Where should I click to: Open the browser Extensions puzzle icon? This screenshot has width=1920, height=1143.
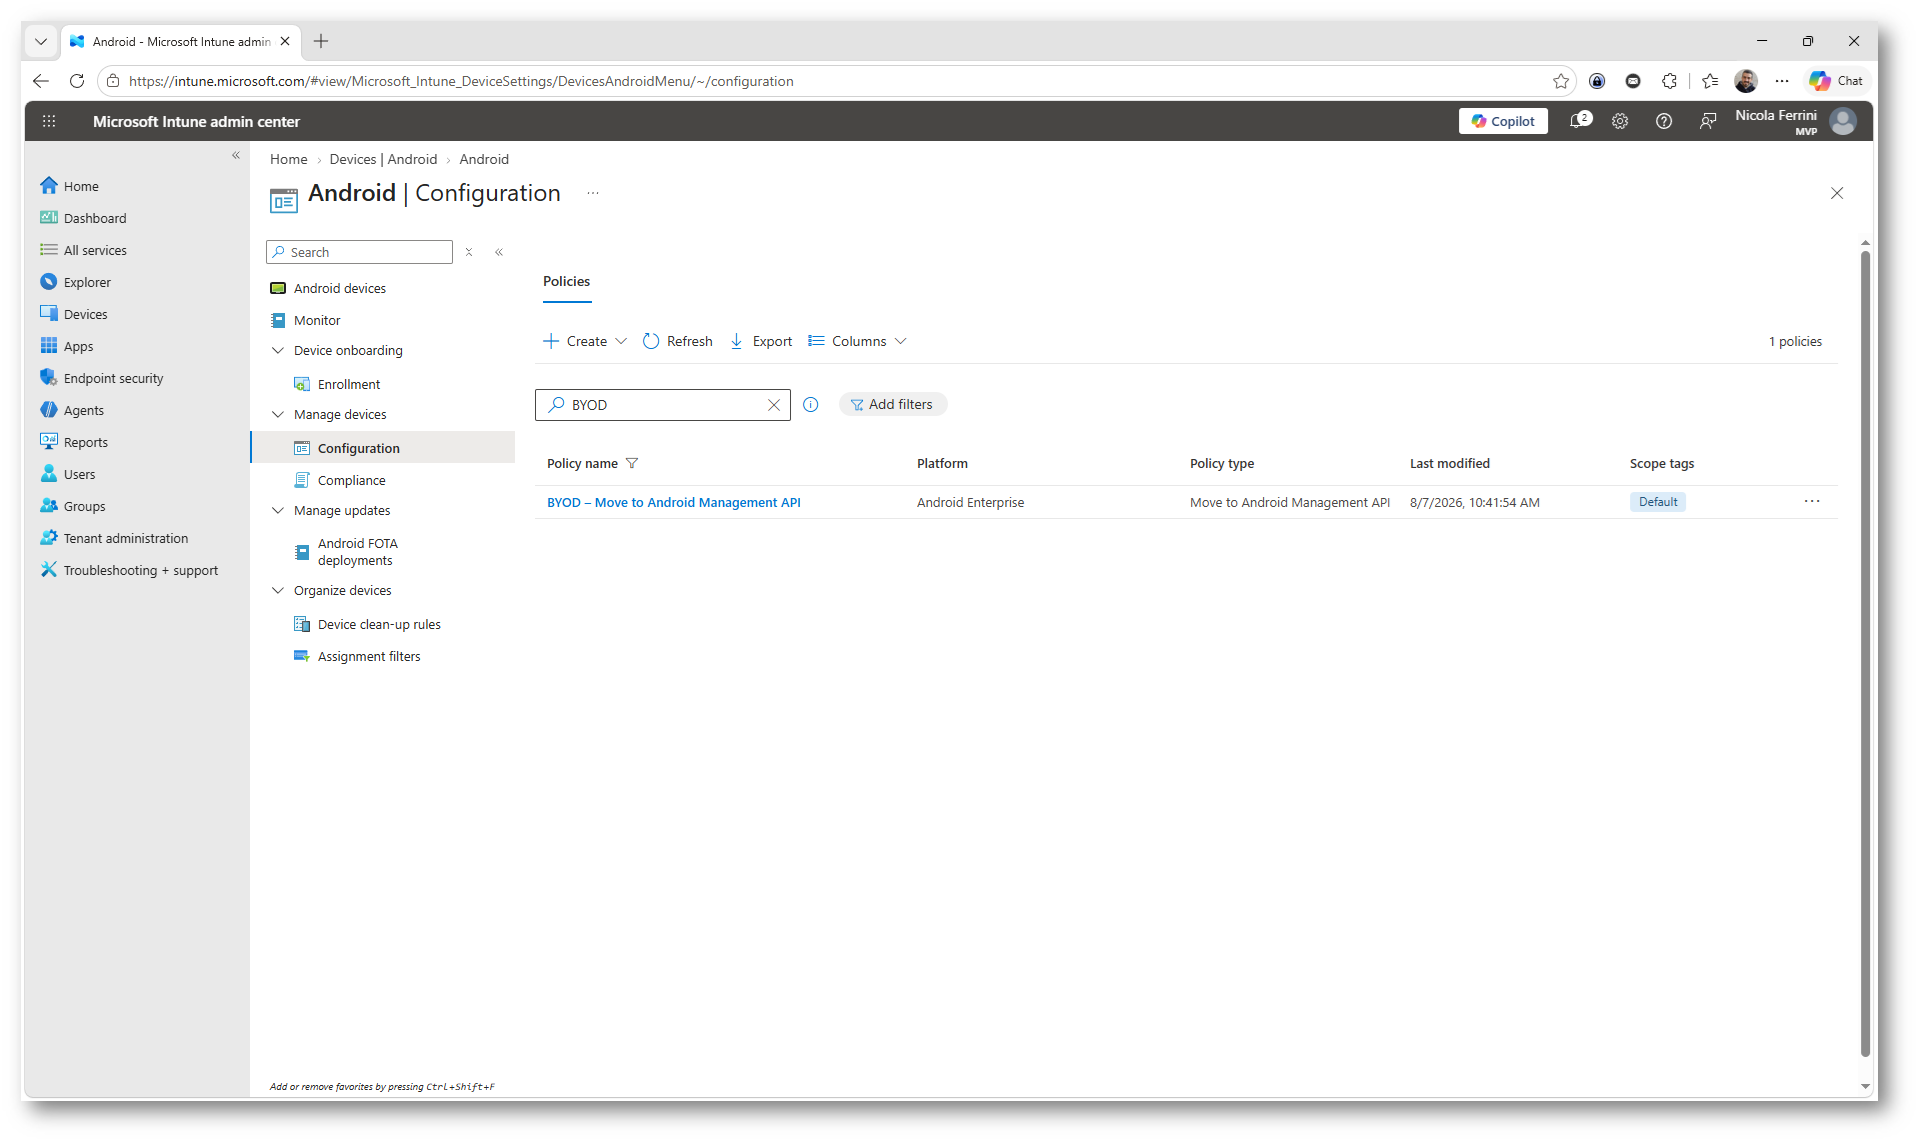(1669, 81)
